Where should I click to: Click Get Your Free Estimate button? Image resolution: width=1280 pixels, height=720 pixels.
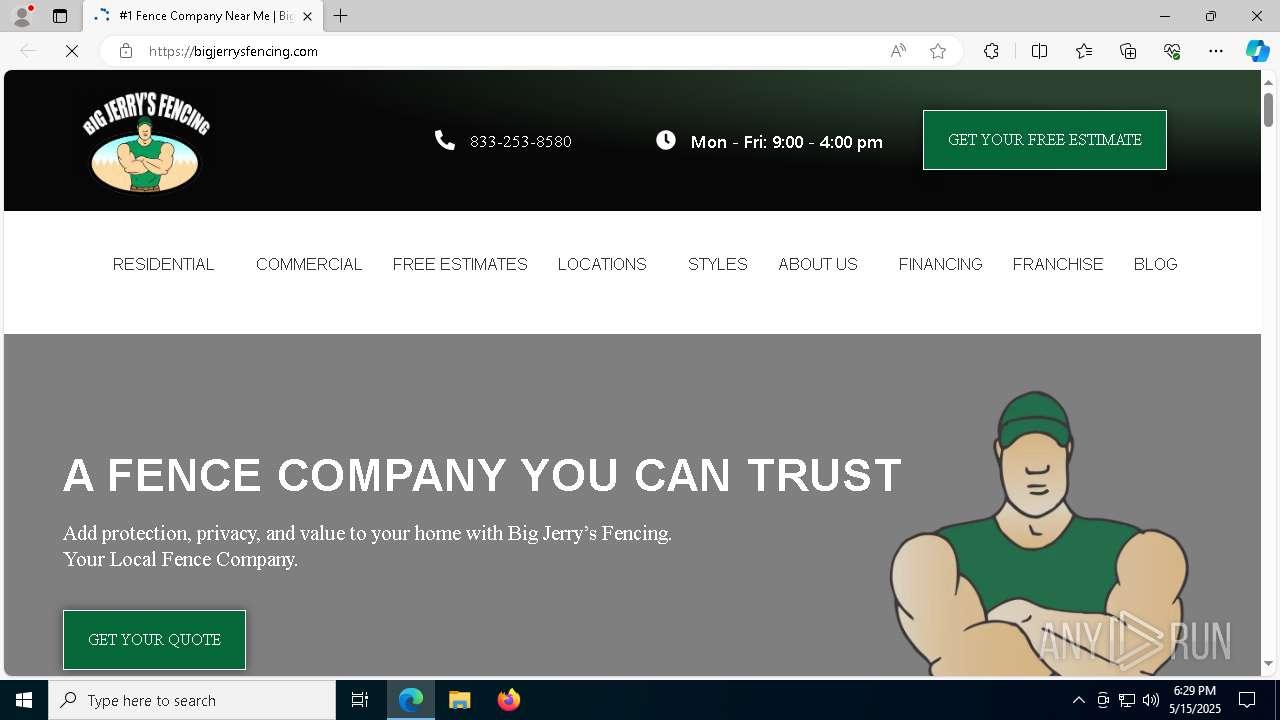pyautogui.click(x=1044, y=140)
